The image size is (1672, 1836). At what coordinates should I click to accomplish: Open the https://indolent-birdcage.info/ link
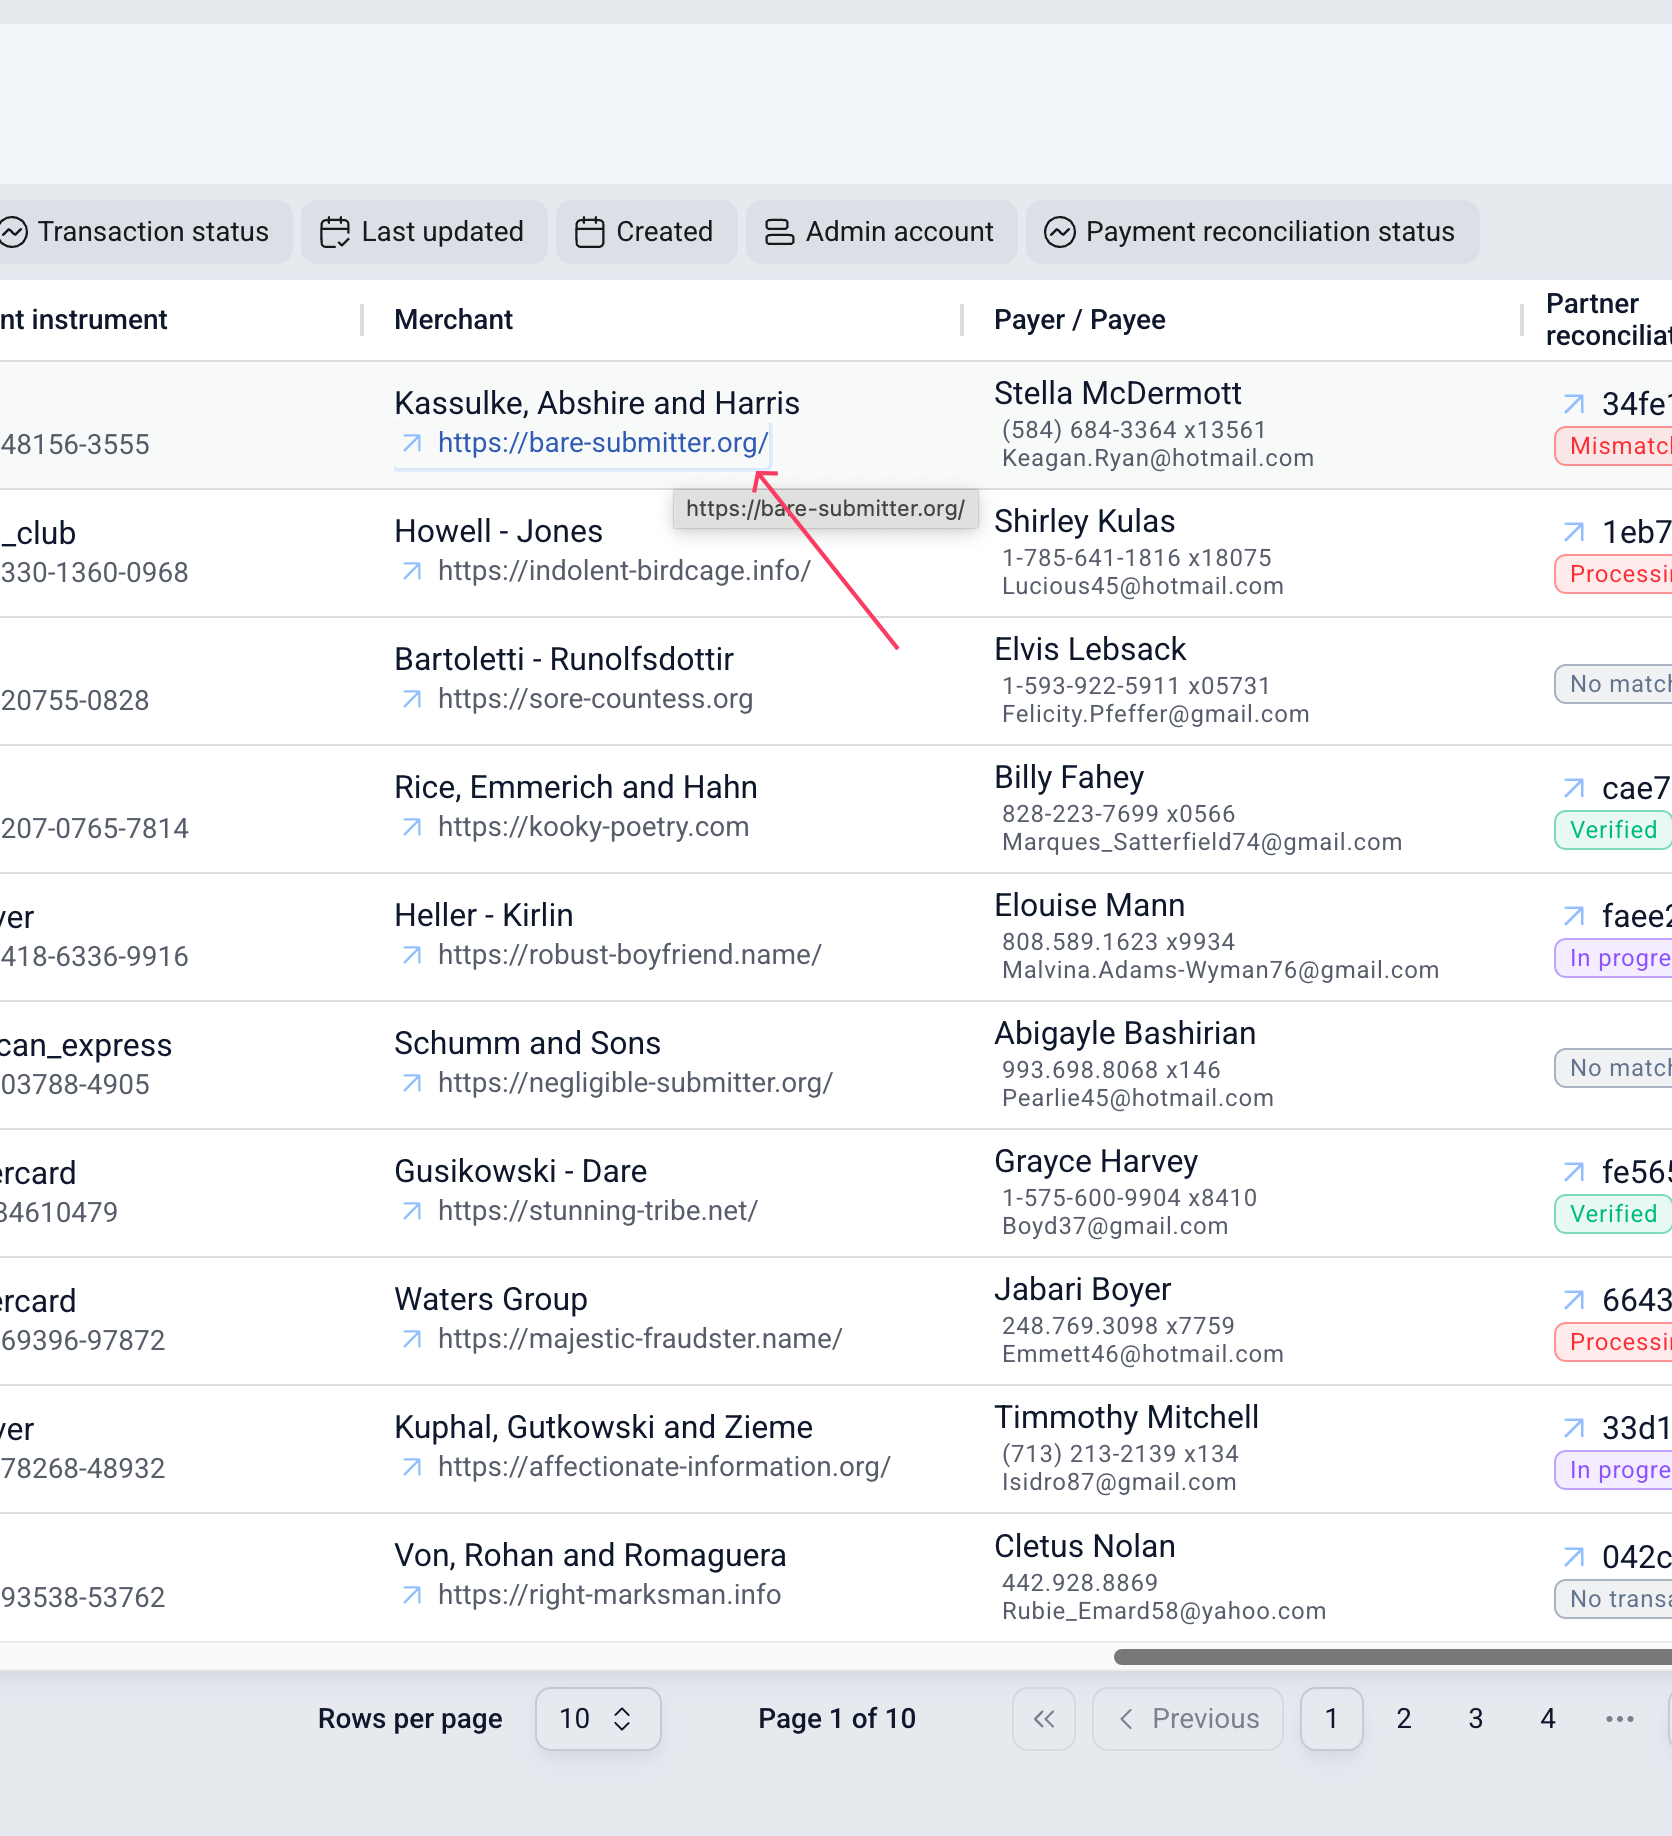tap(624, 571)
